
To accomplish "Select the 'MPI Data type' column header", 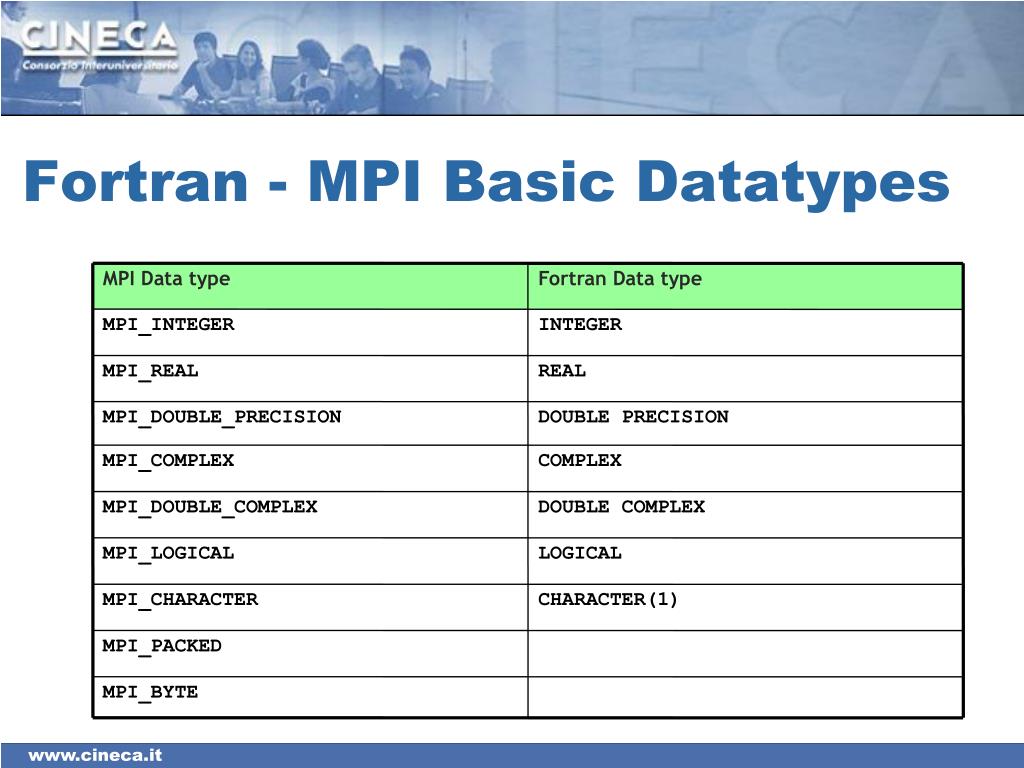I will (x=310, y=286).
